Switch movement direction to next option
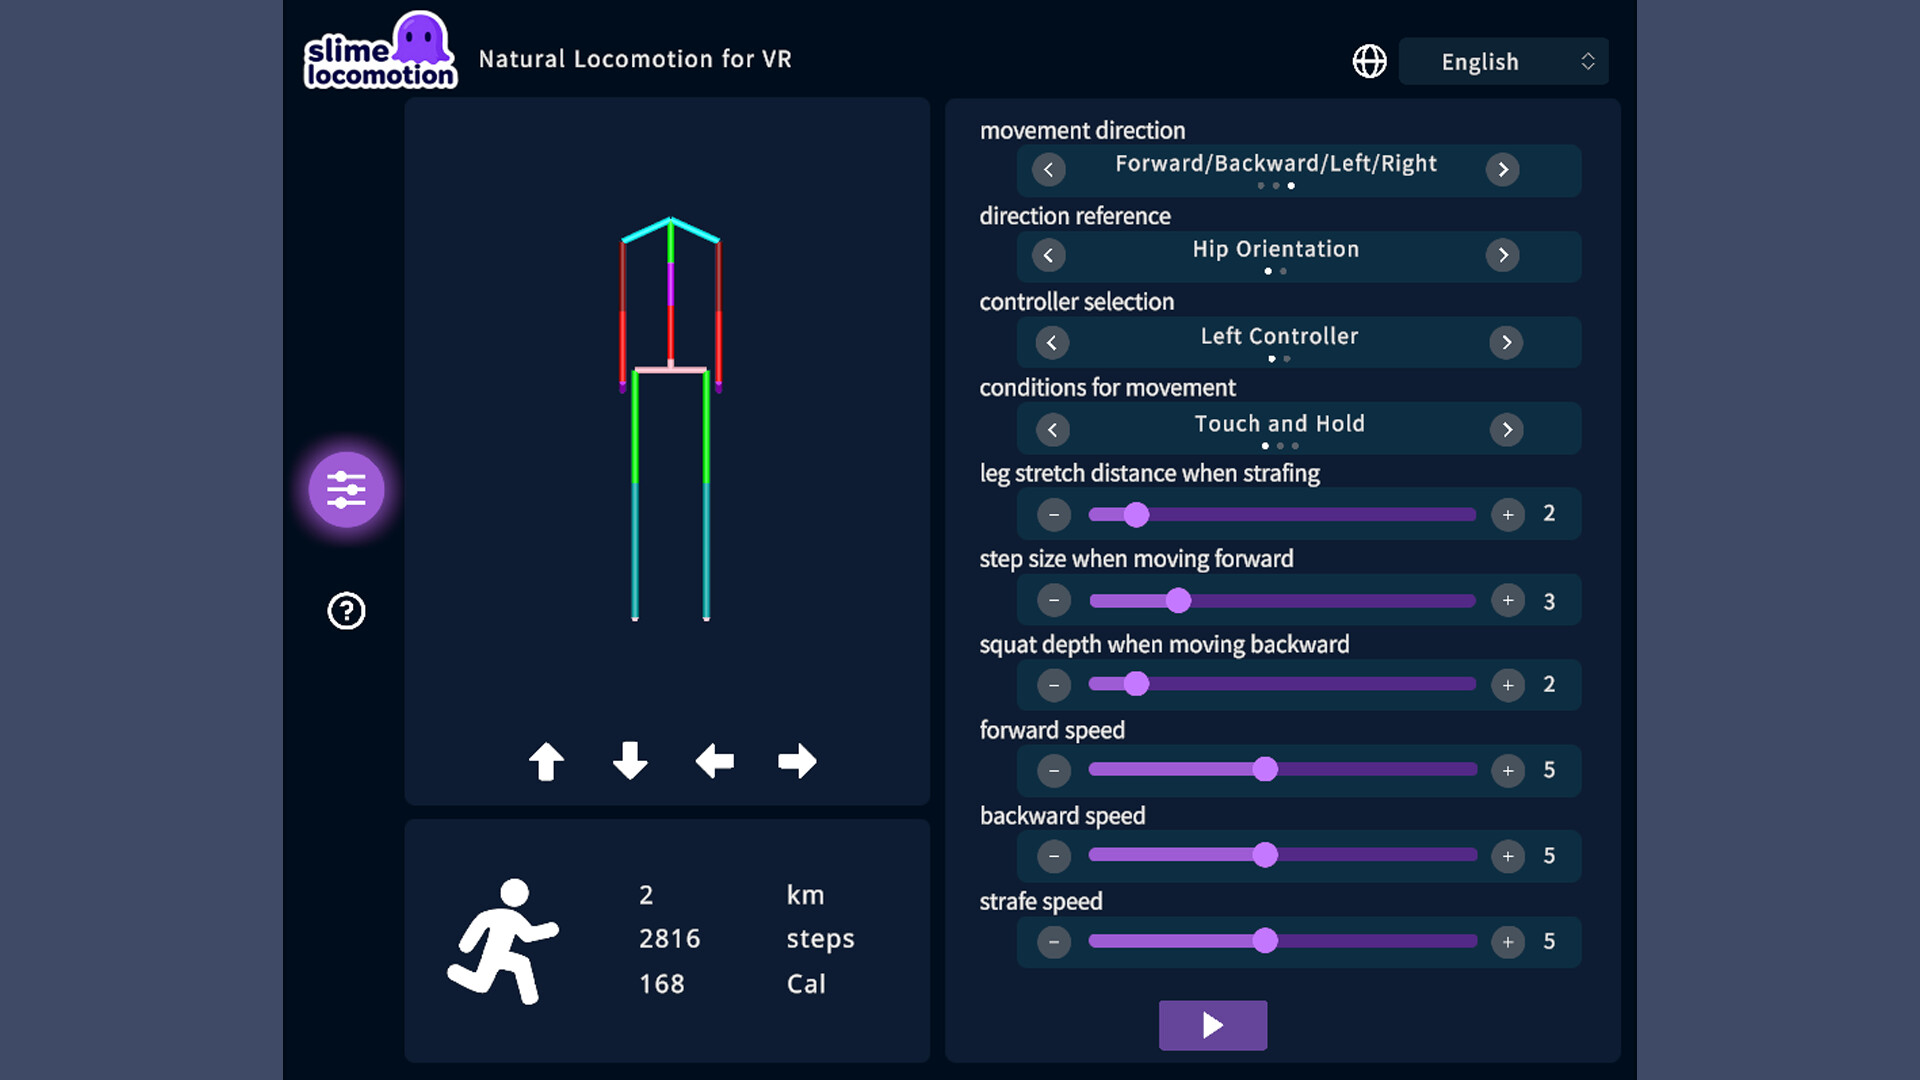 (x=1502, y=170)
